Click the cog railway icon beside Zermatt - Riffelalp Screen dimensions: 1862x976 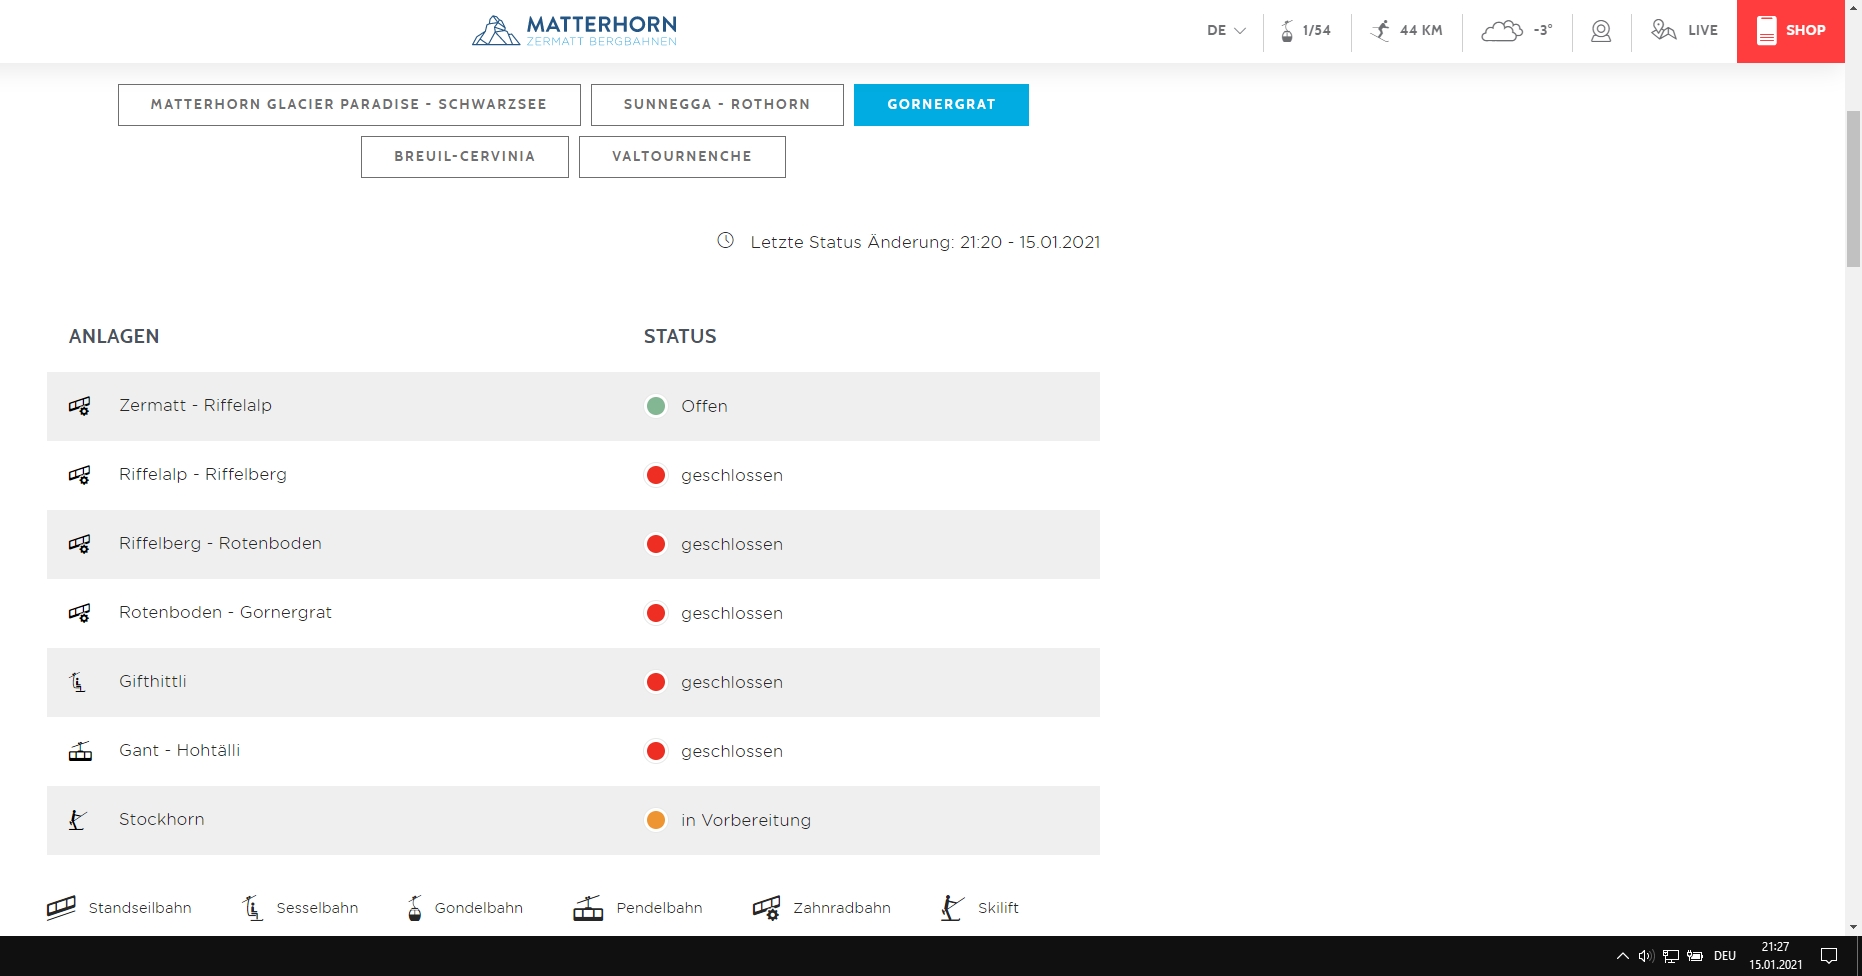pos(80,406)
